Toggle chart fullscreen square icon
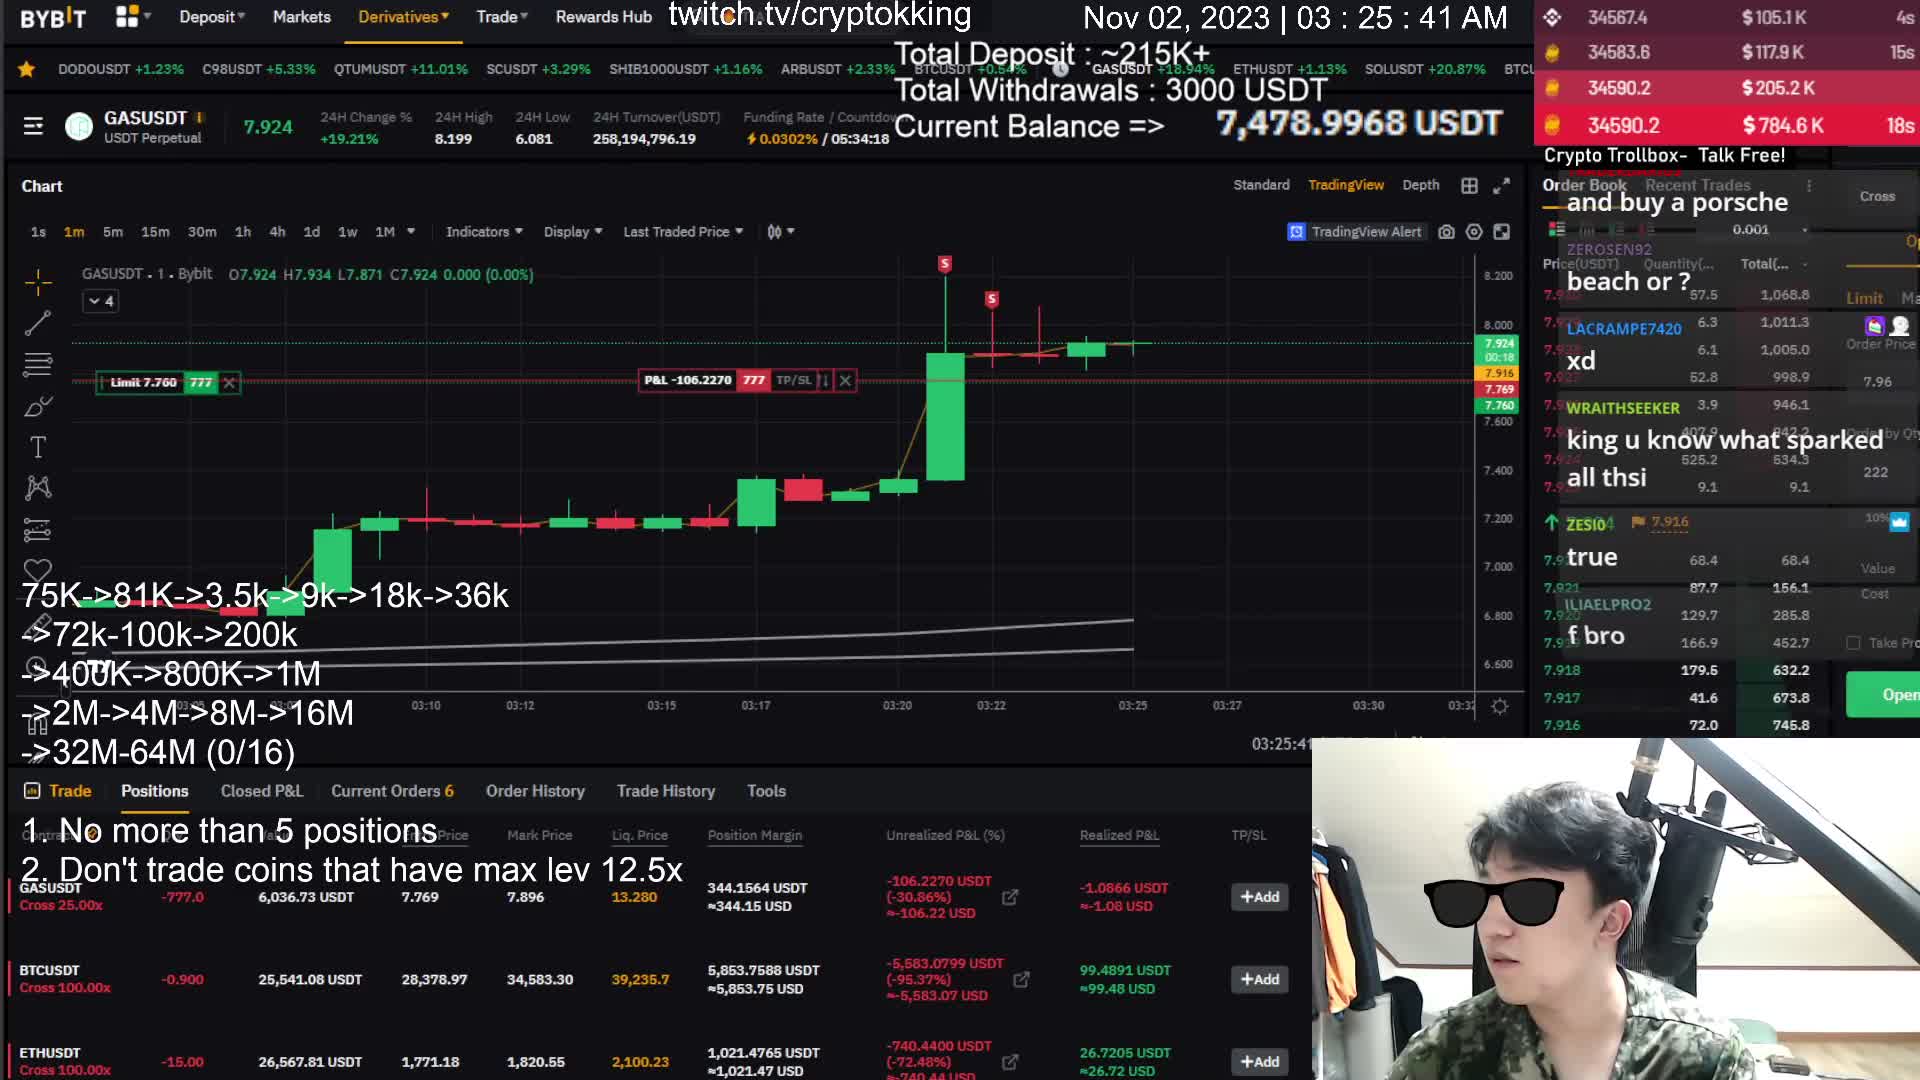Image resolution: width=1920 pixels, height=1080 pixels. coord(1502,232)
